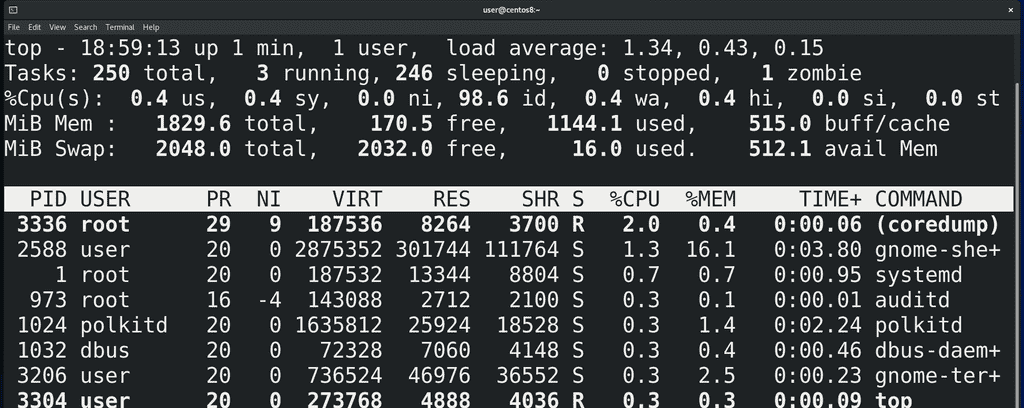Click the load average value 1.34

point(647,48)
